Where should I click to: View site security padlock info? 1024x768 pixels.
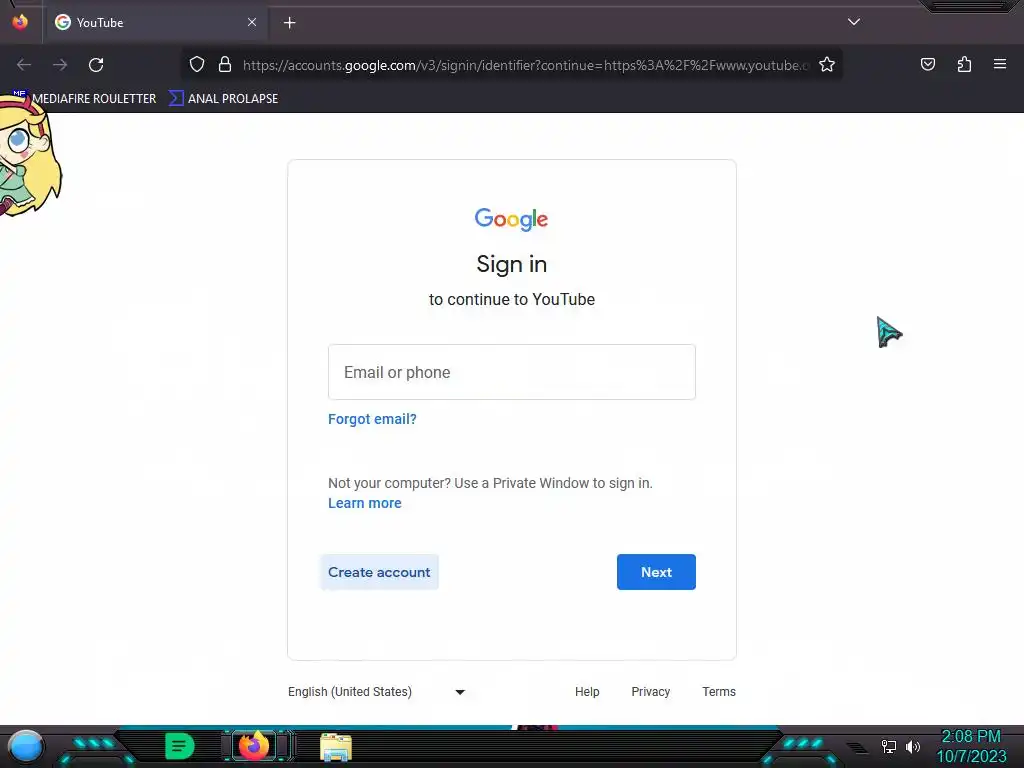(x=225, y=65)
